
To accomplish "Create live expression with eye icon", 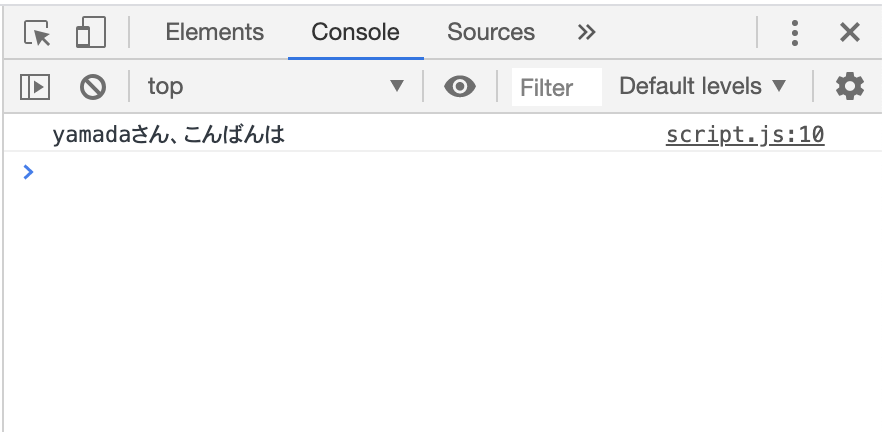I will pos(460,87).
